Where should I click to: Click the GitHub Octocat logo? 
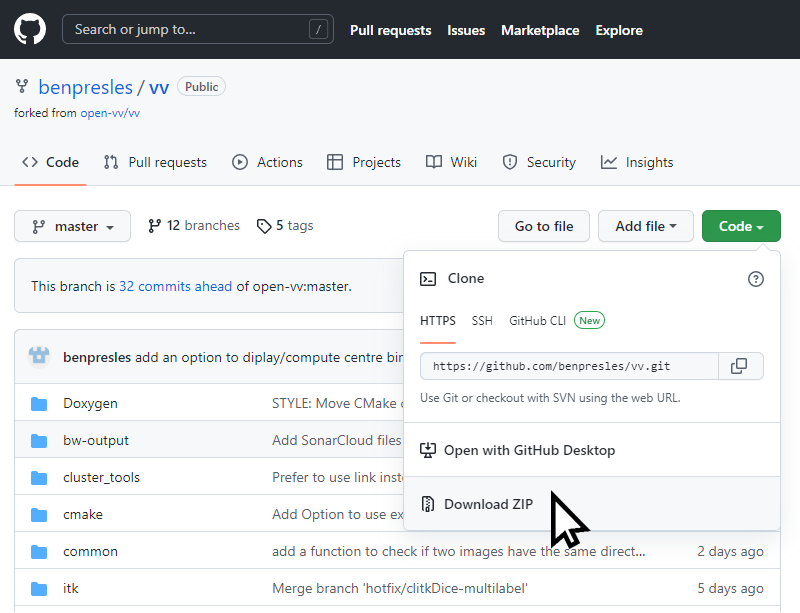pos(30,29)
